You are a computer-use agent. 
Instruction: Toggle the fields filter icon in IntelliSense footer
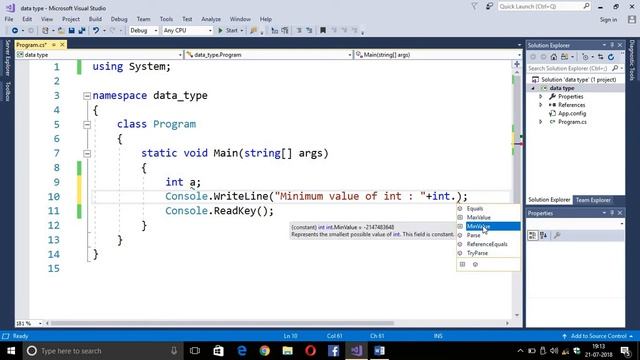tap(462, 264)
